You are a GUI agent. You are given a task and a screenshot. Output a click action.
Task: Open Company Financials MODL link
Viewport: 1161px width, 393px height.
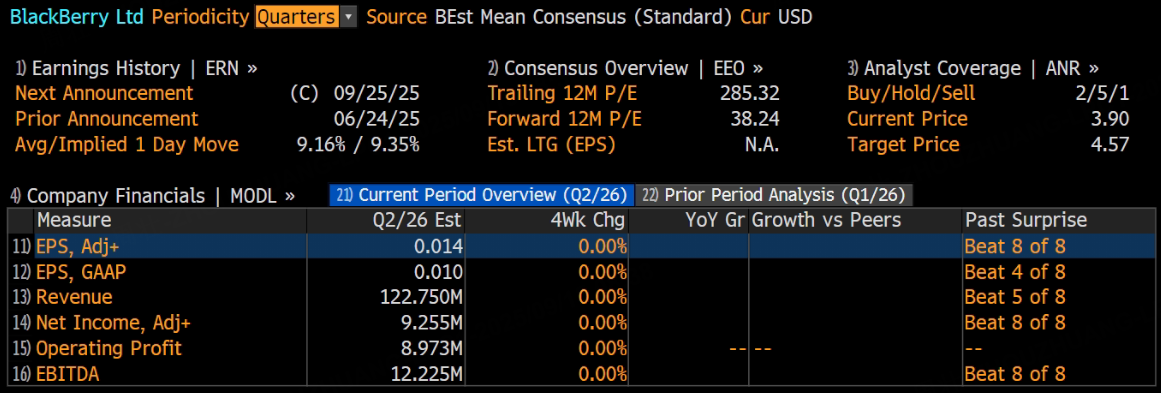point(153,195)
